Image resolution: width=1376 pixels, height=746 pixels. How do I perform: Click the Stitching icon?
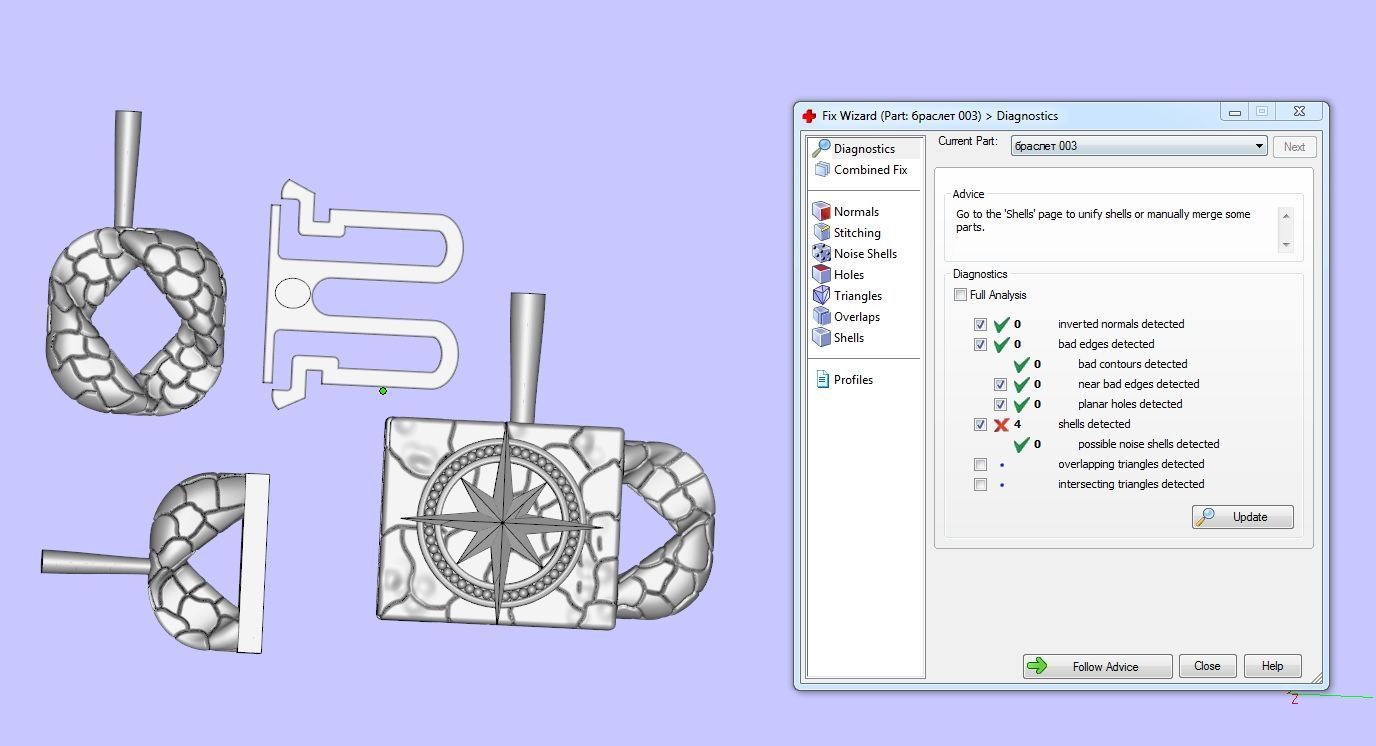click(x=822, y=232)
